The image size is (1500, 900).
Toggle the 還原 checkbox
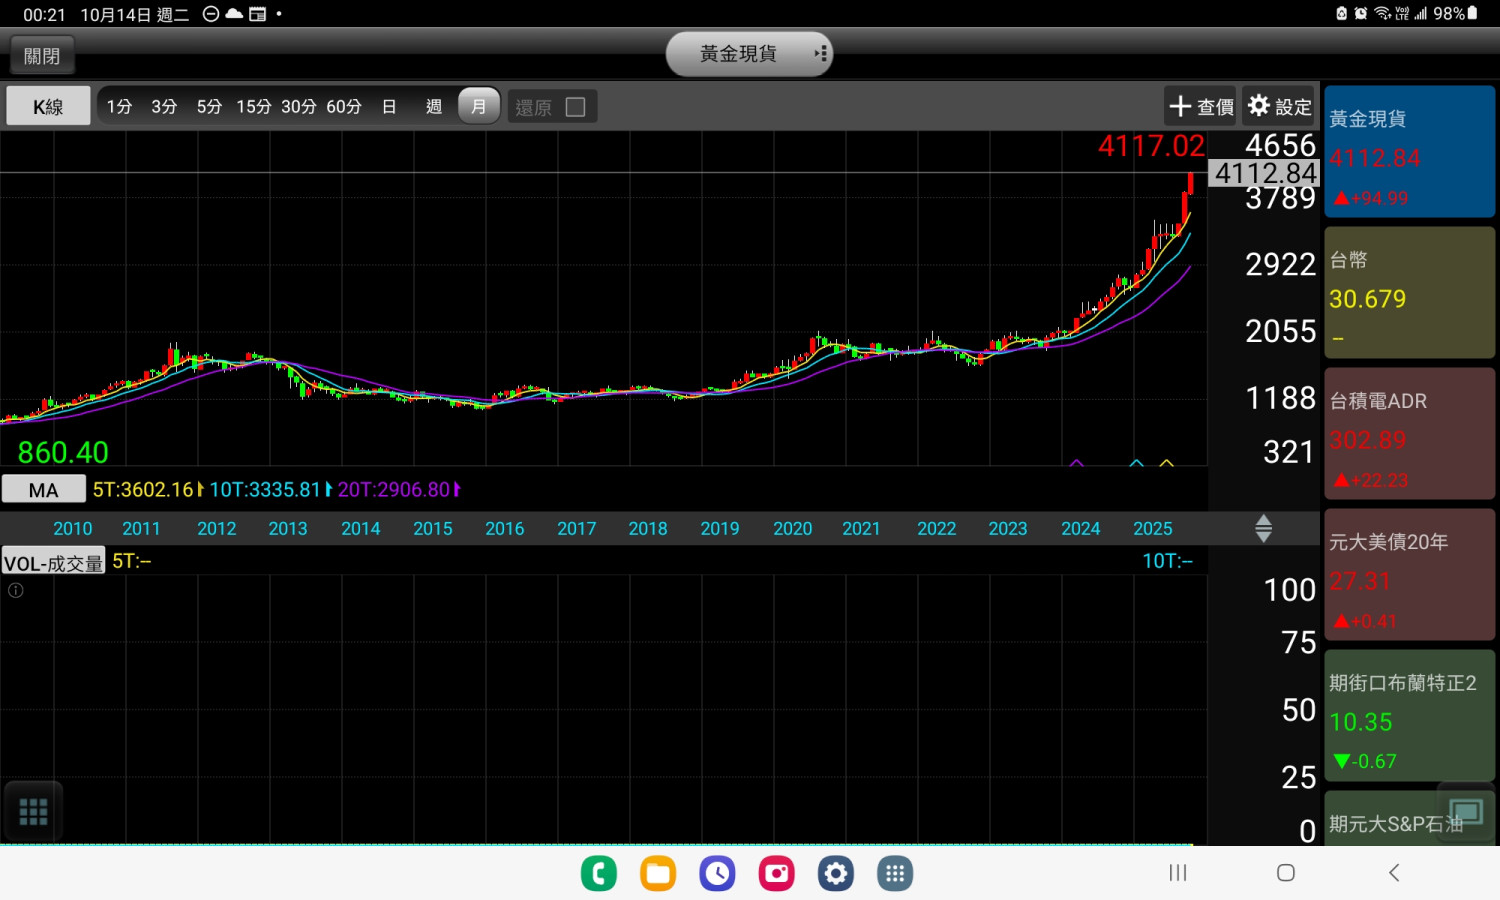(x=575, y=107)
